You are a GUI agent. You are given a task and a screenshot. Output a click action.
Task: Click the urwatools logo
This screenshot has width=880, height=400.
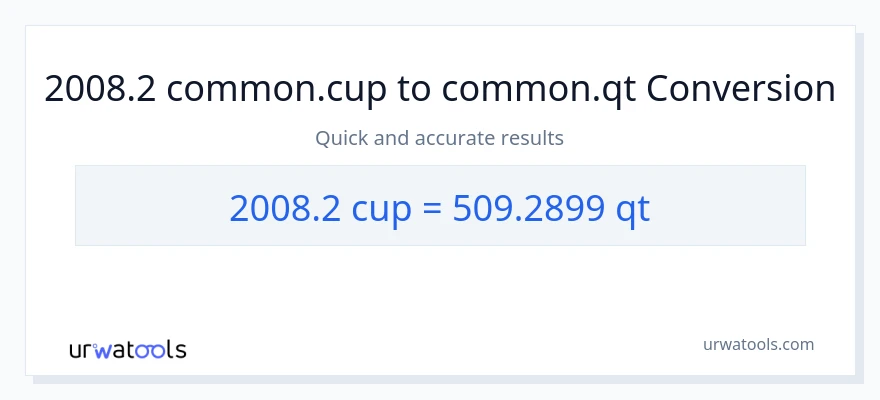127,350
